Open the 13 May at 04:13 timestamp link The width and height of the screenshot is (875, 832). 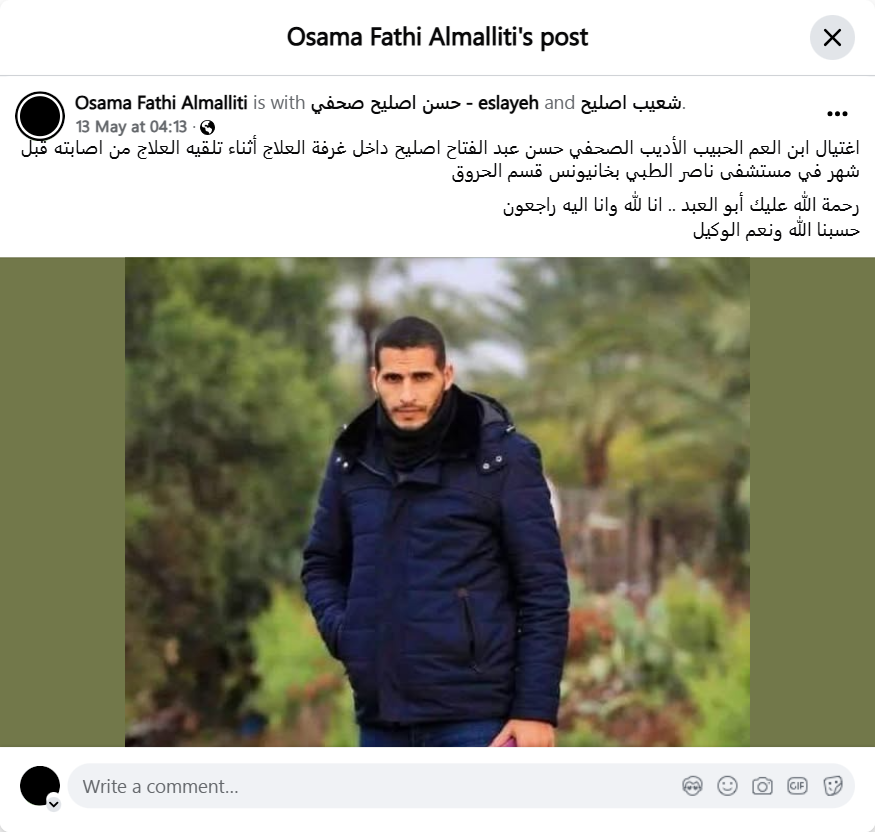point(131,127)
